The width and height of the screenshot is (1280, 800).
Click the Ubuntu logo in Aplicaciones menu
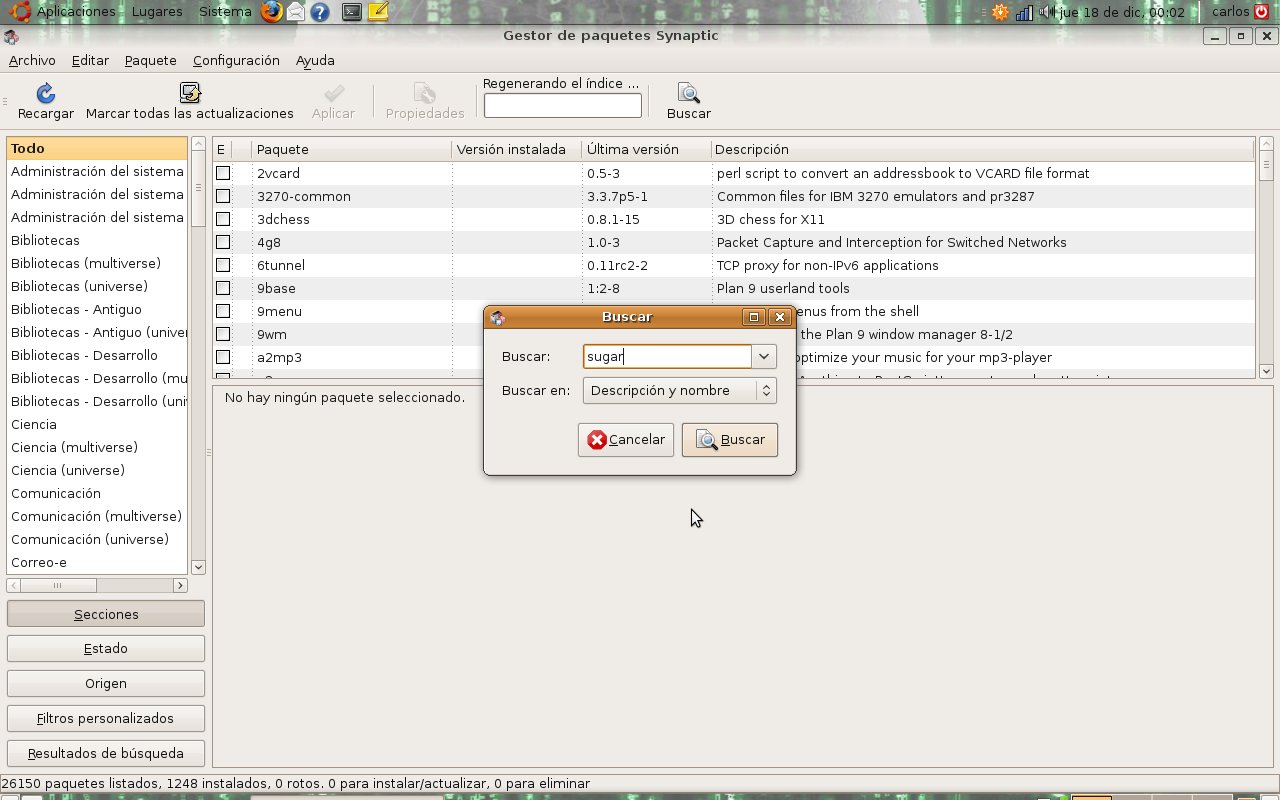pos(20,12)
